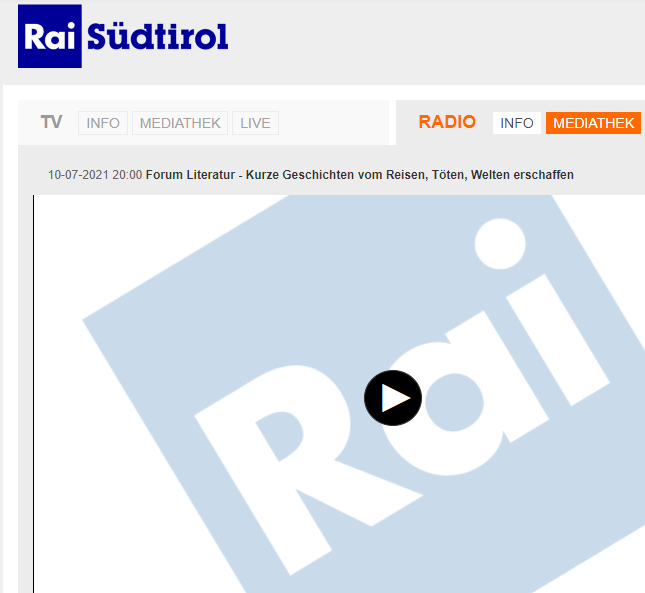Open RADIO MEDIATHEK page
The image size is (645, 593).
click(x=594, y=123)
